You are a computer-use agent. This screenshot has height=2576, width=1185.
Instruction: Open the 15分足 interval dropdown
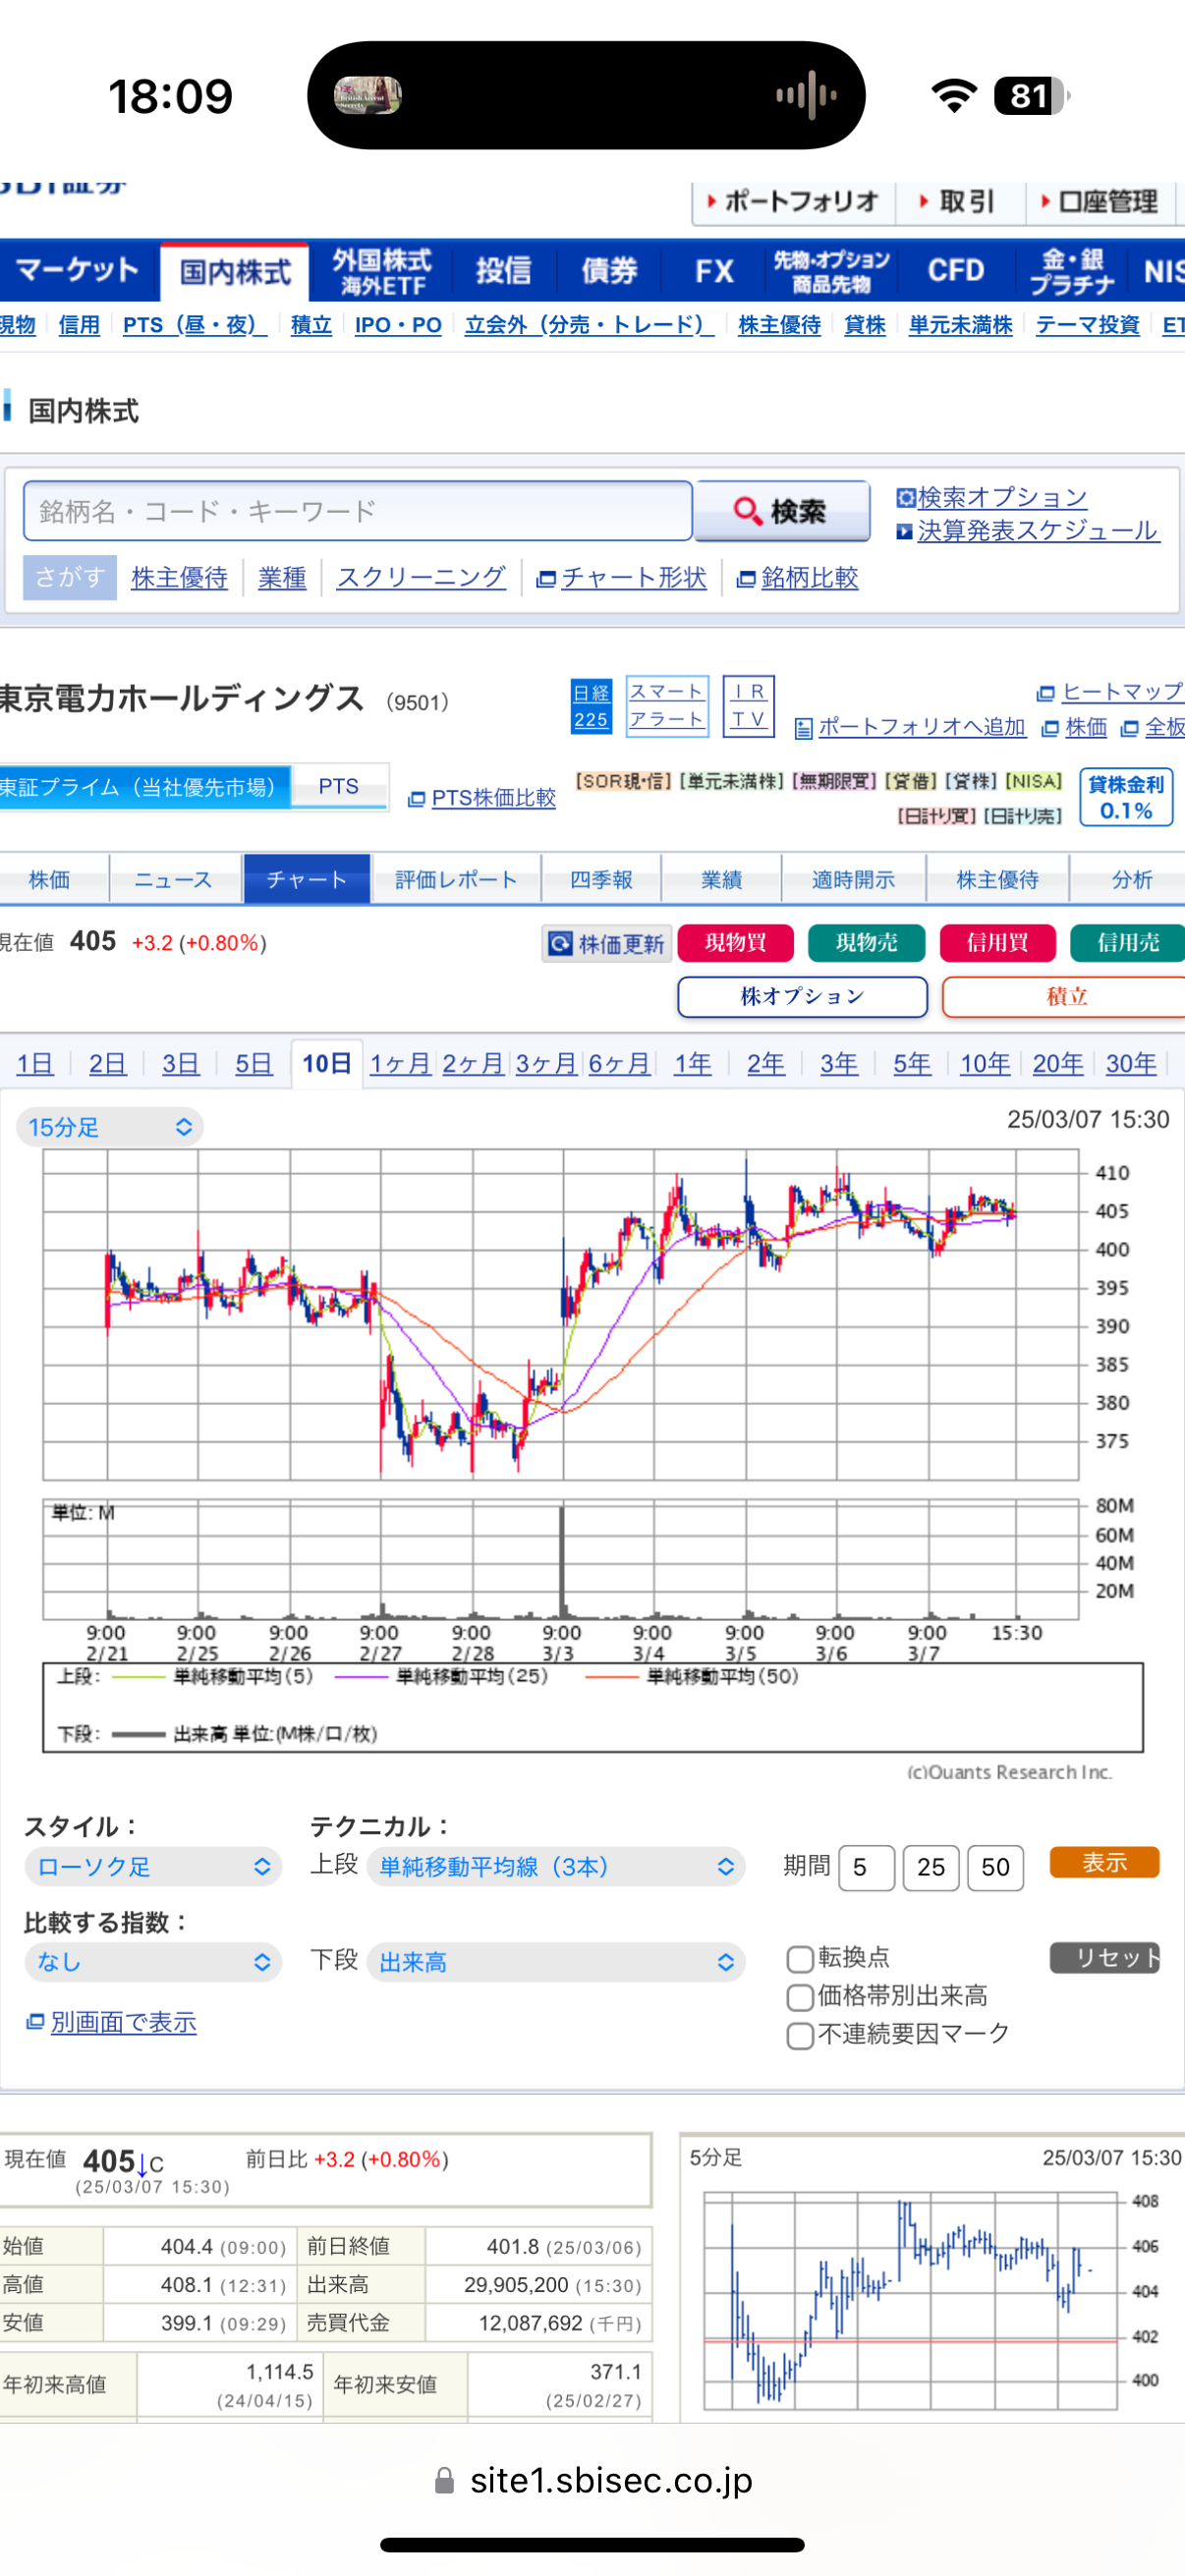click(110, 1127)
